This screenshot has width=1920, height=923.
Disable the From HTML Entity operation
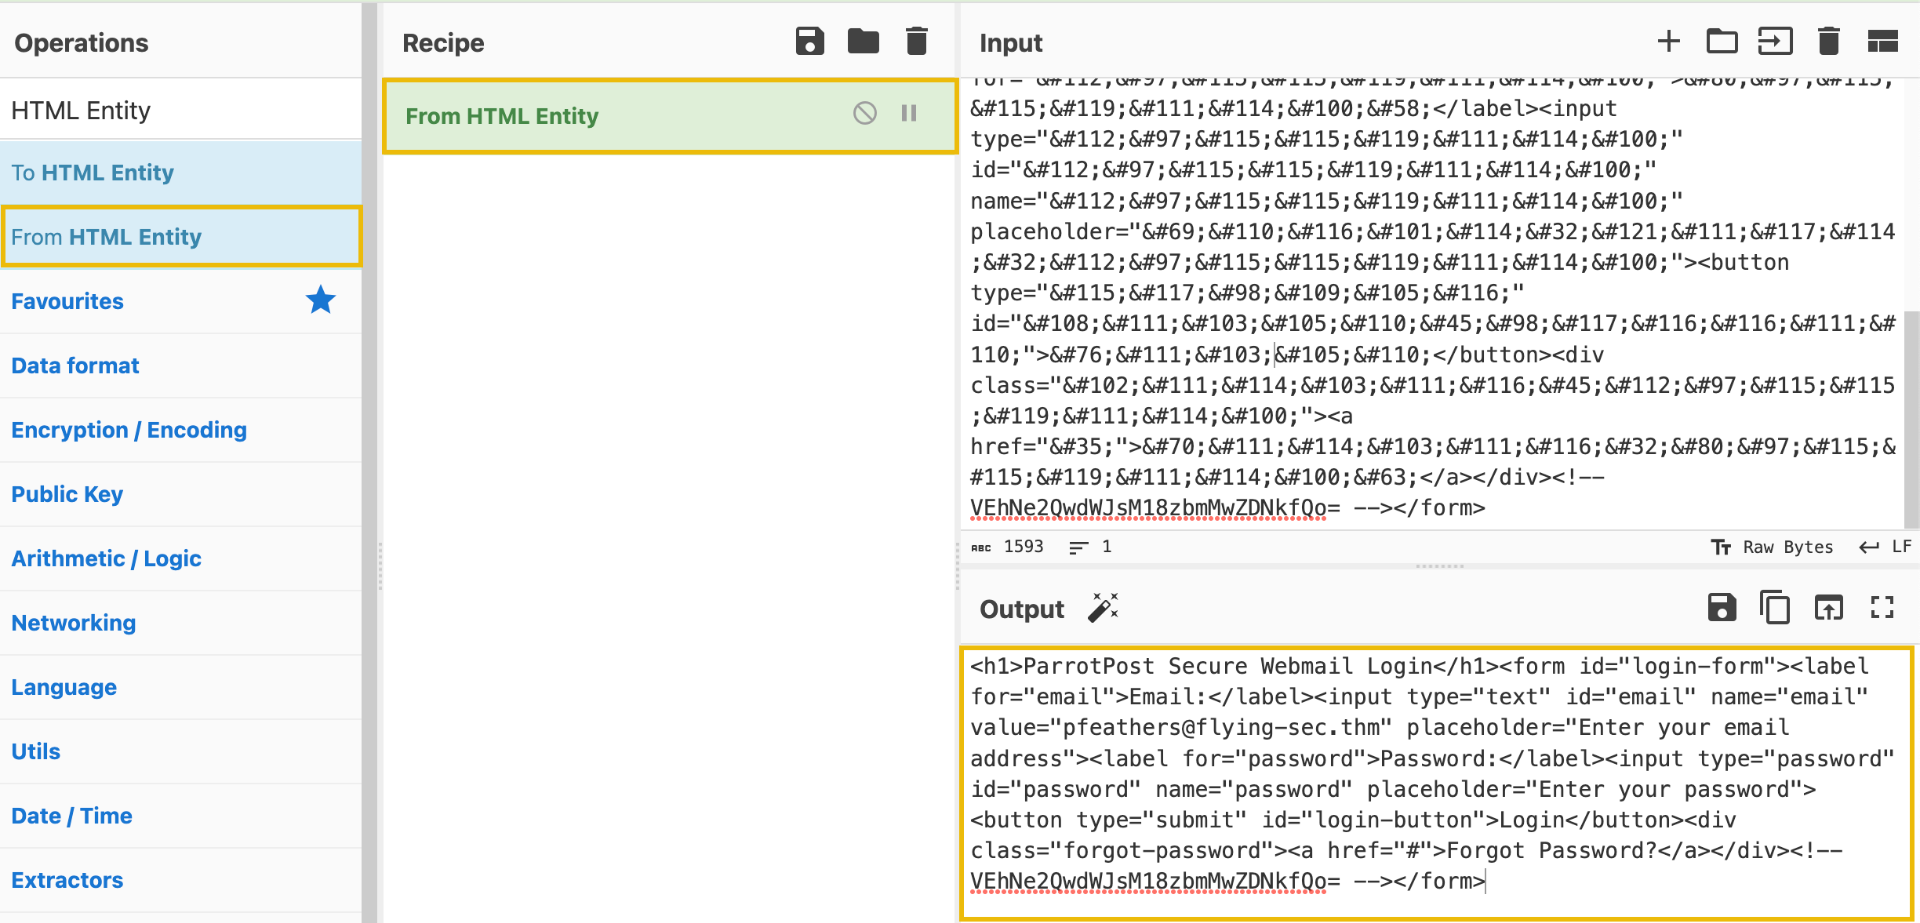coord(865,114)
